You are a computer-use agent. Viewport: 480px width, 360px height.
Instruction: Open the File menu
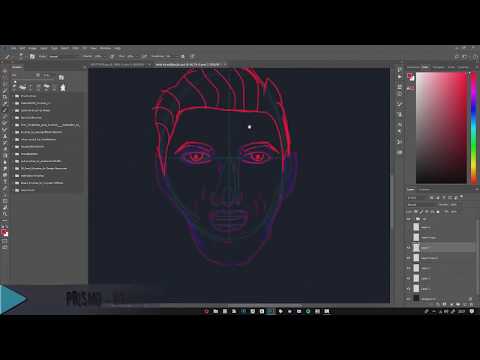tap(13, 48)
